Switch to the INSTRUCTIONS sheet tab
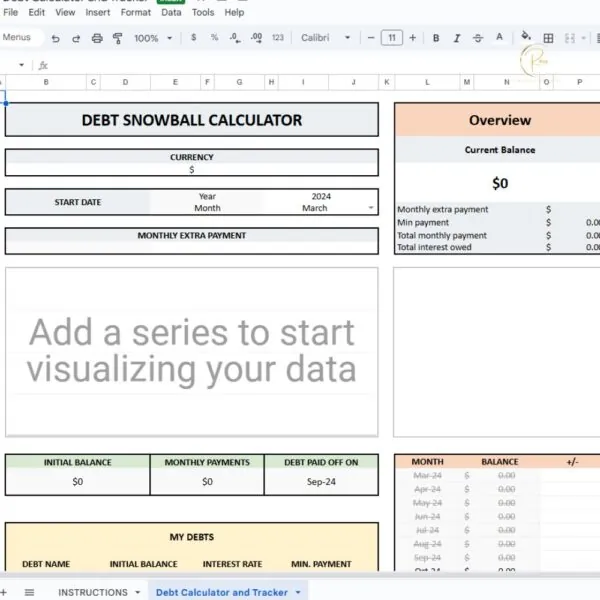 pos(93,592)
